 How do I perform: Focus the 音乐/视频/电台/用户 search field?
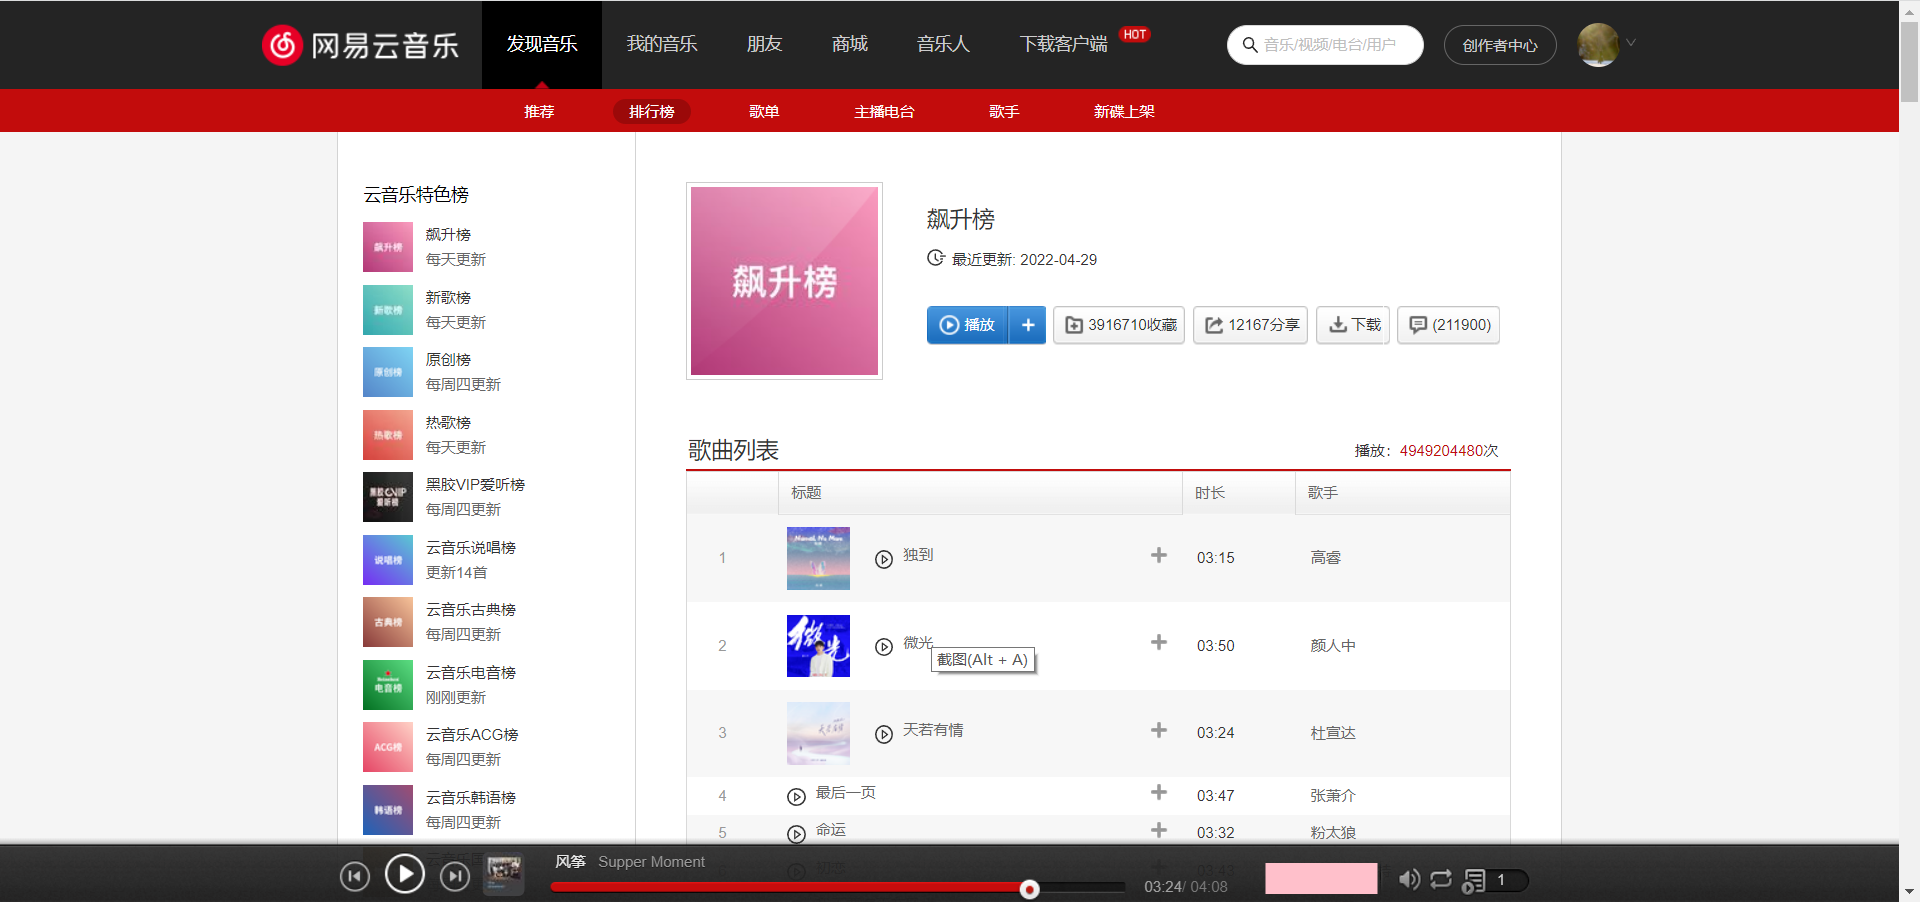click(1330, 45)
